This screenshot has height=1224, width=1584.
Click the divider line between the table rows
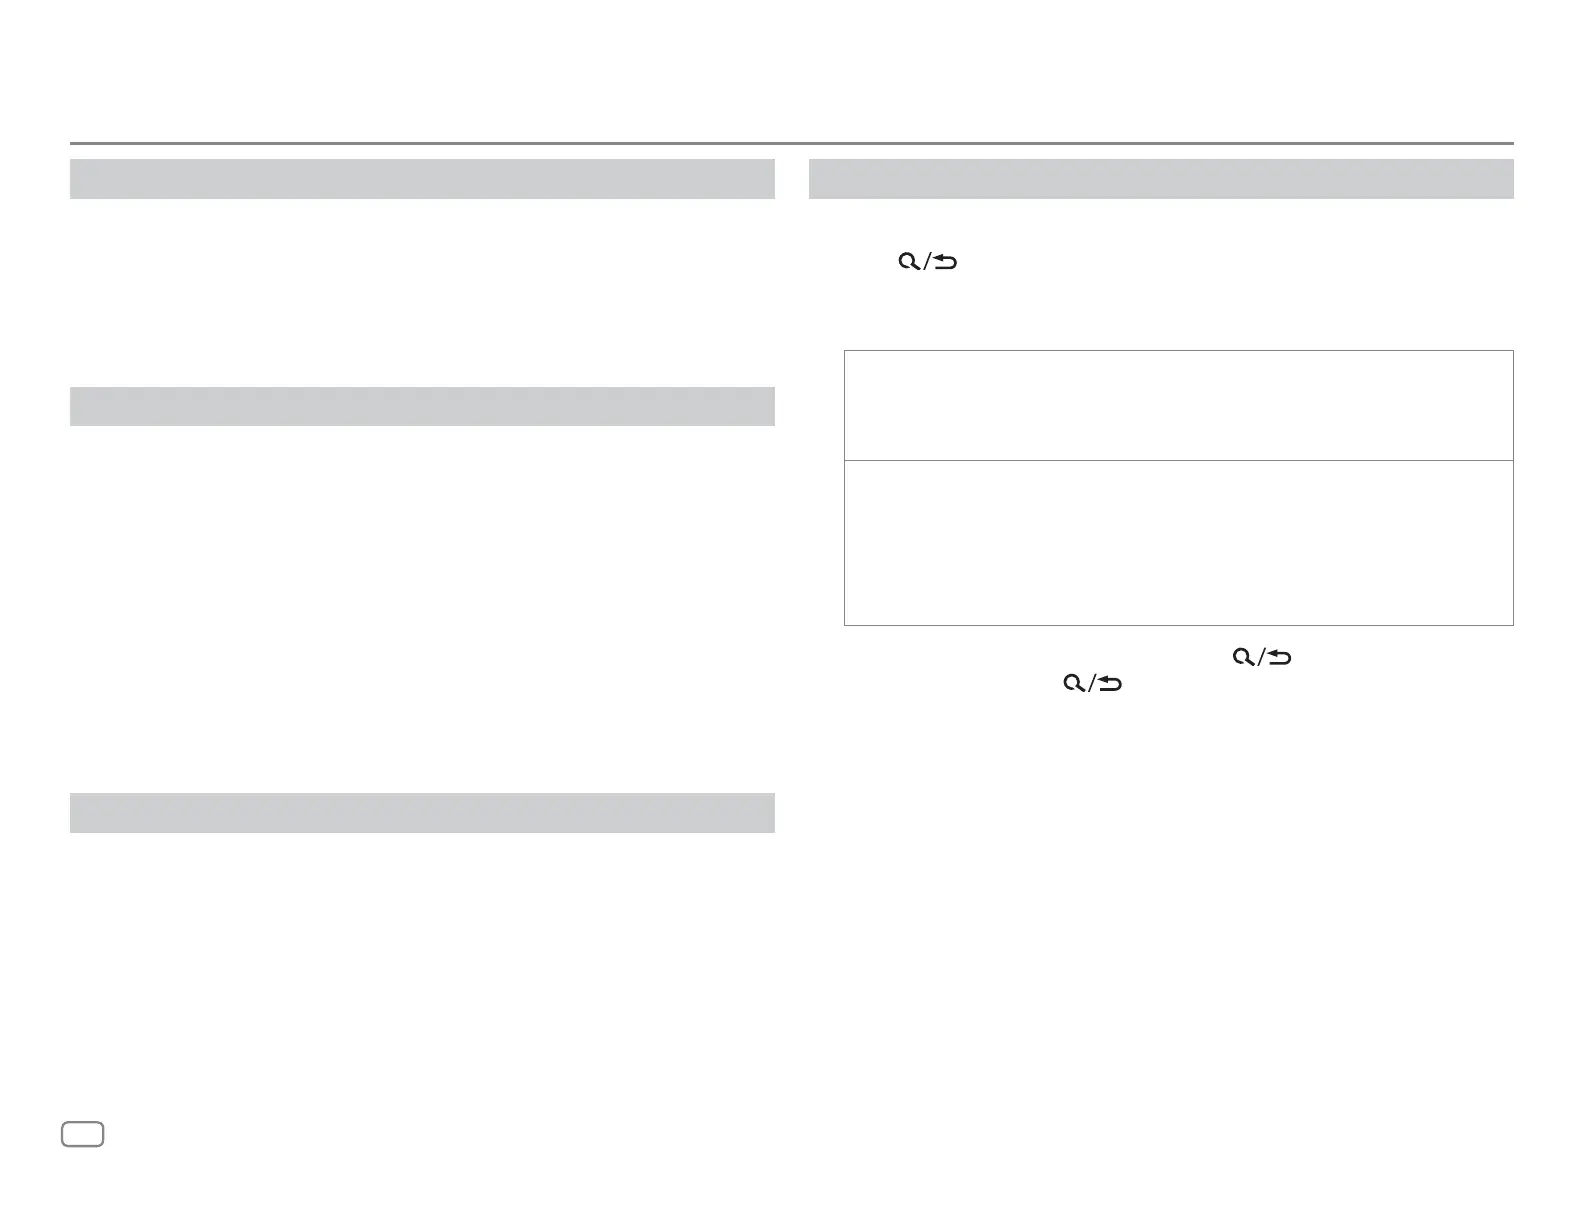(1179, 460)
